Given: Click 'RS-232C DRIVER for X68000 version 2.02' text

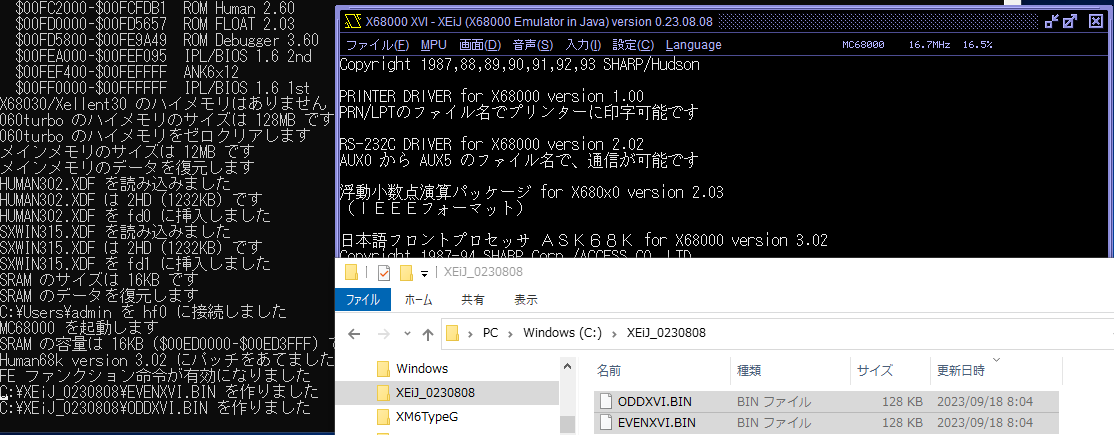Looking at the screenshot, I should (x=492, y=144).
